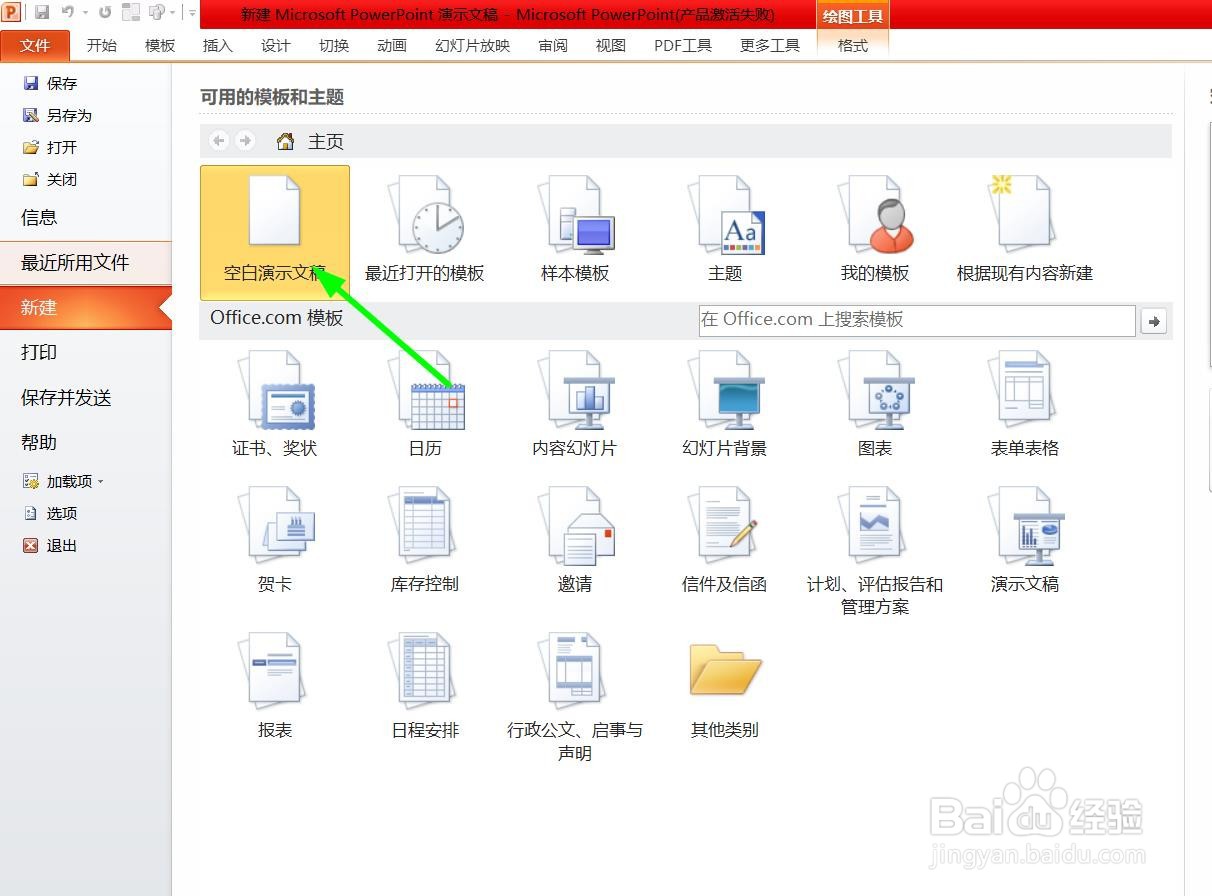Select the 空白演示文稿 blank presentation template

(x=275, y=232)
